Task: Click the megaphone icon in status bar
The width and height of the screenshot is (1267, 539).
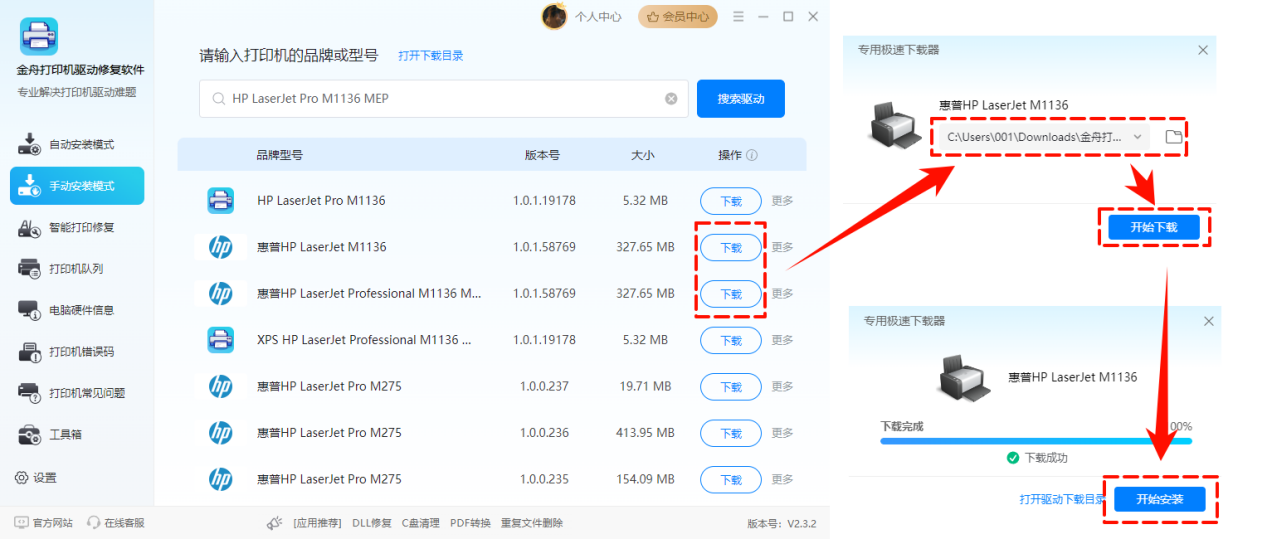Action: 274,523
